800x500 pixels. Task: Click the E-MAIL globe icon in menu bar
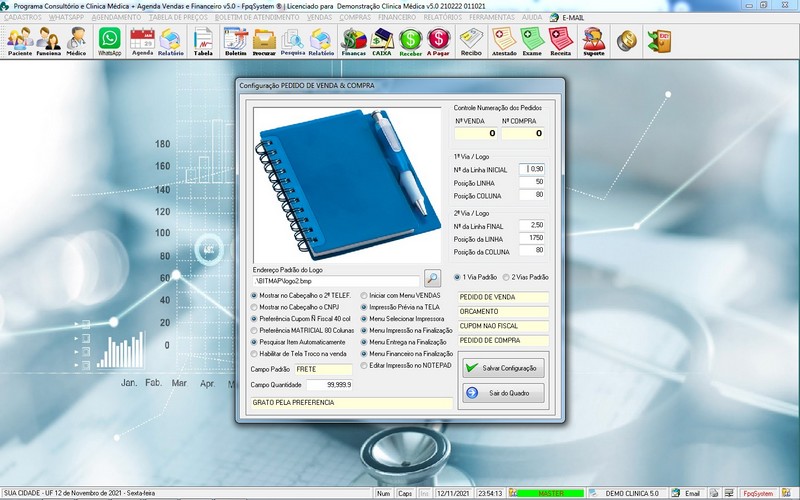coord(554,17)
